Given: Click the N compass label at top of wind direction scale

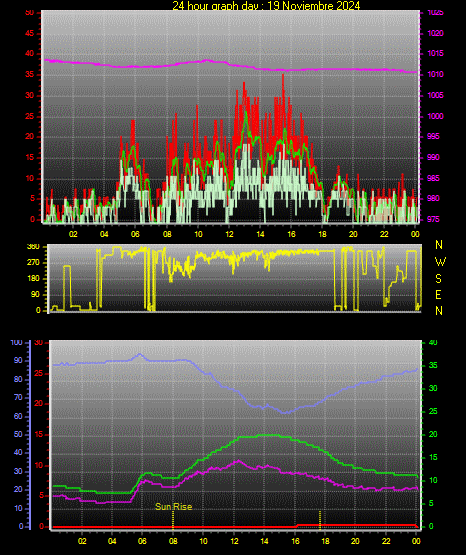Looking at the screenshot, I should [x=439, y=245].
